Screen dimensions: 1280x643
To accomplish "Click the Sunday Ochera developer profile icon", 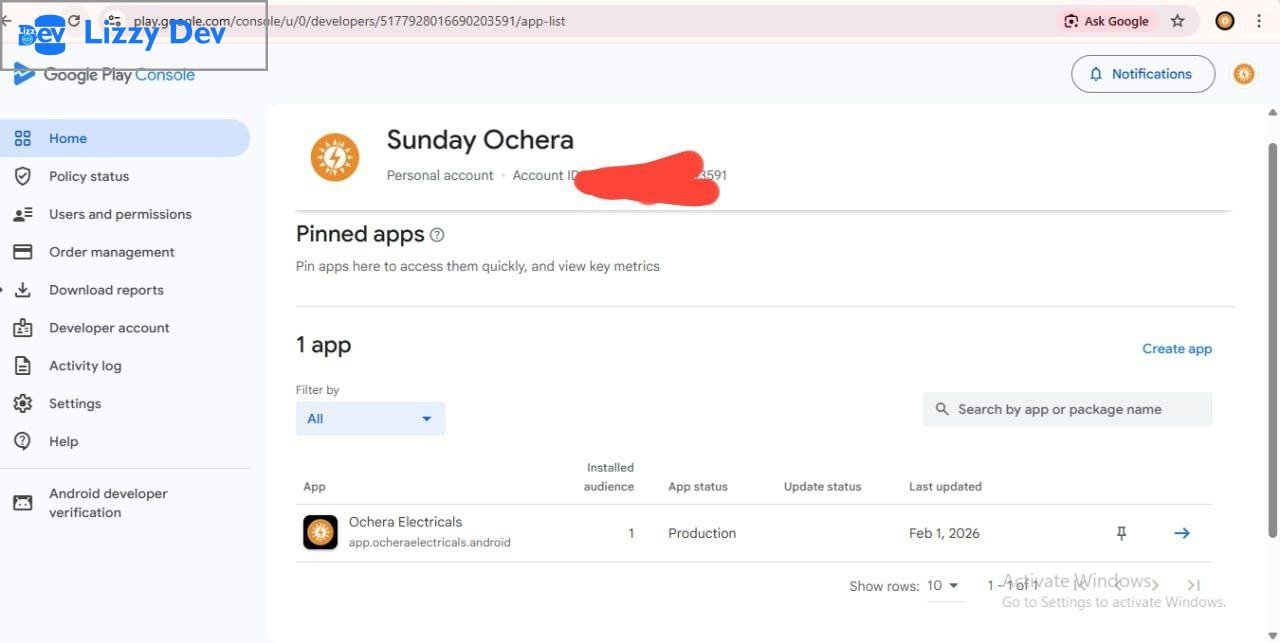I will (334, 158).
